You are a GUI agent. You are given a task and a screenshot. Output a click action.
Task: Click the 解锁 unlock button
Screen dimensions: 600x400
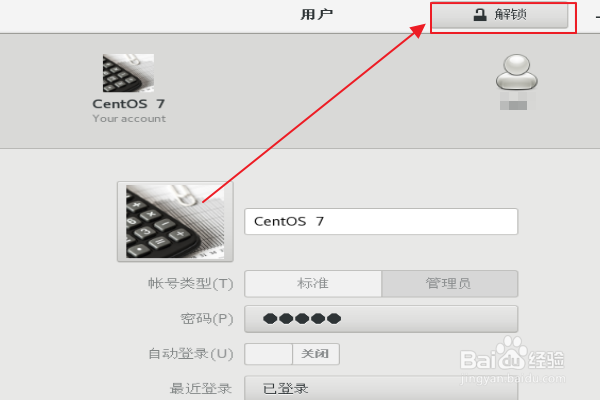500,15
